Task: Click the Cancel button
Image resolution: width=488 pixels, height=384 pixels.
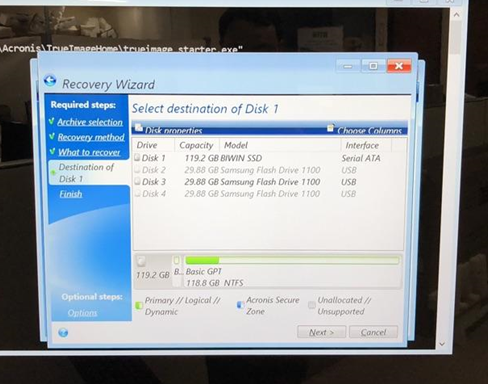Action: tap(373, 332)
